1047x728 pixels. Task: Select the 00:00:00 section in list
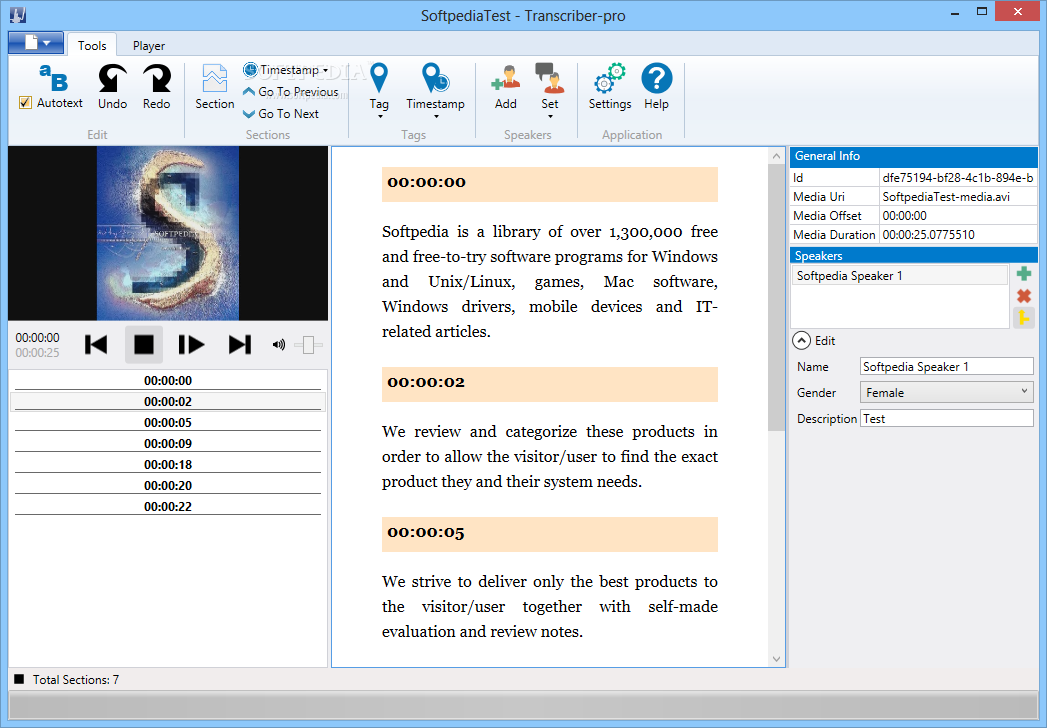[168, 381]
